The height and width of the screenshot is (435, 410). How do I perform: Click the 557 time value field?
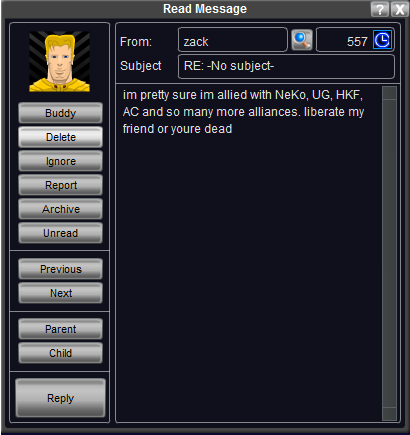(x=344, y=40)
